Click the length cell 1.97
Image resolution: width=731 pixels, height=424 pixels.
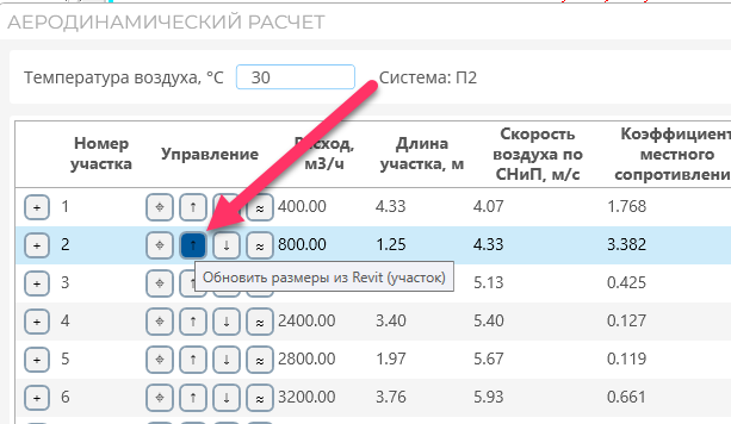(x=391, y=359)
